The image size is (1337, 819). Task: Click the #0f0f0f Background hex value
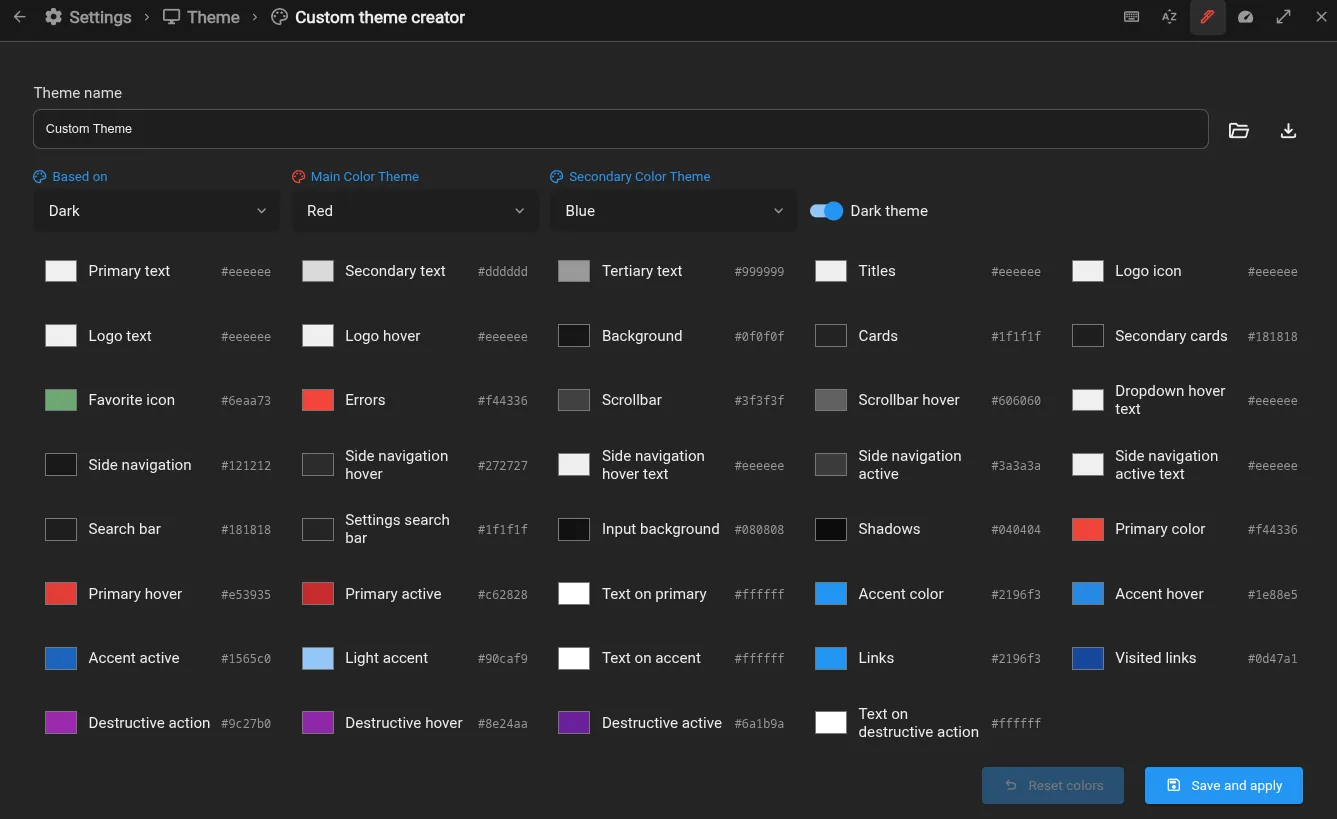[759, 337]
